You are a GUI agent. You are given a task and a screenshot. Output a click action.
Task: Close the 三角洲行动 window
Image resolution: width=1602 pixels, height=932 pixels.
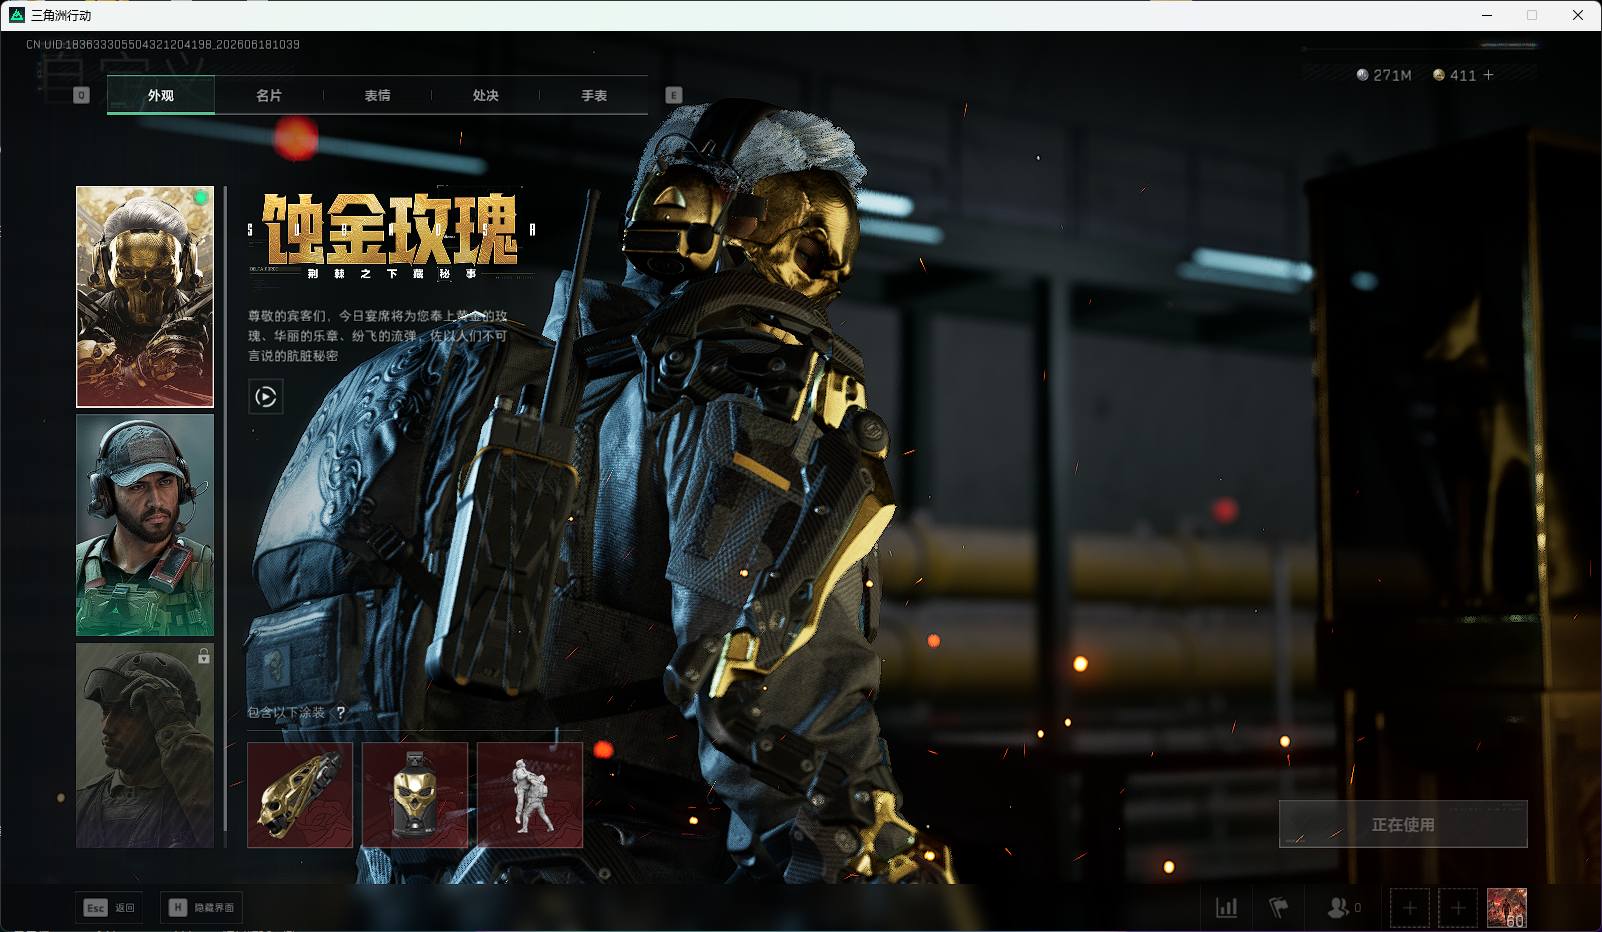pos(1578,15)
